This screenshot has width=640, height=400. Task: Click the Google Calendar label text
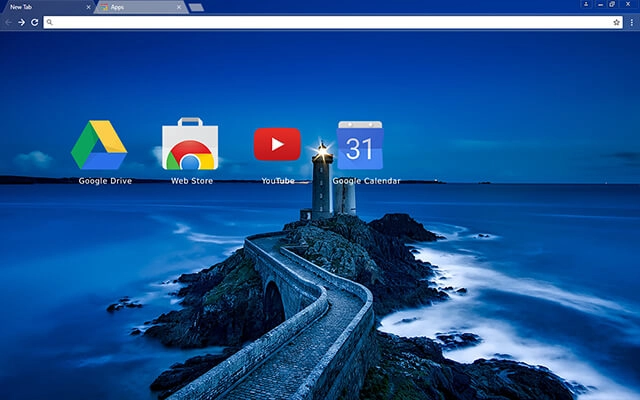click(x=367, y=181)
